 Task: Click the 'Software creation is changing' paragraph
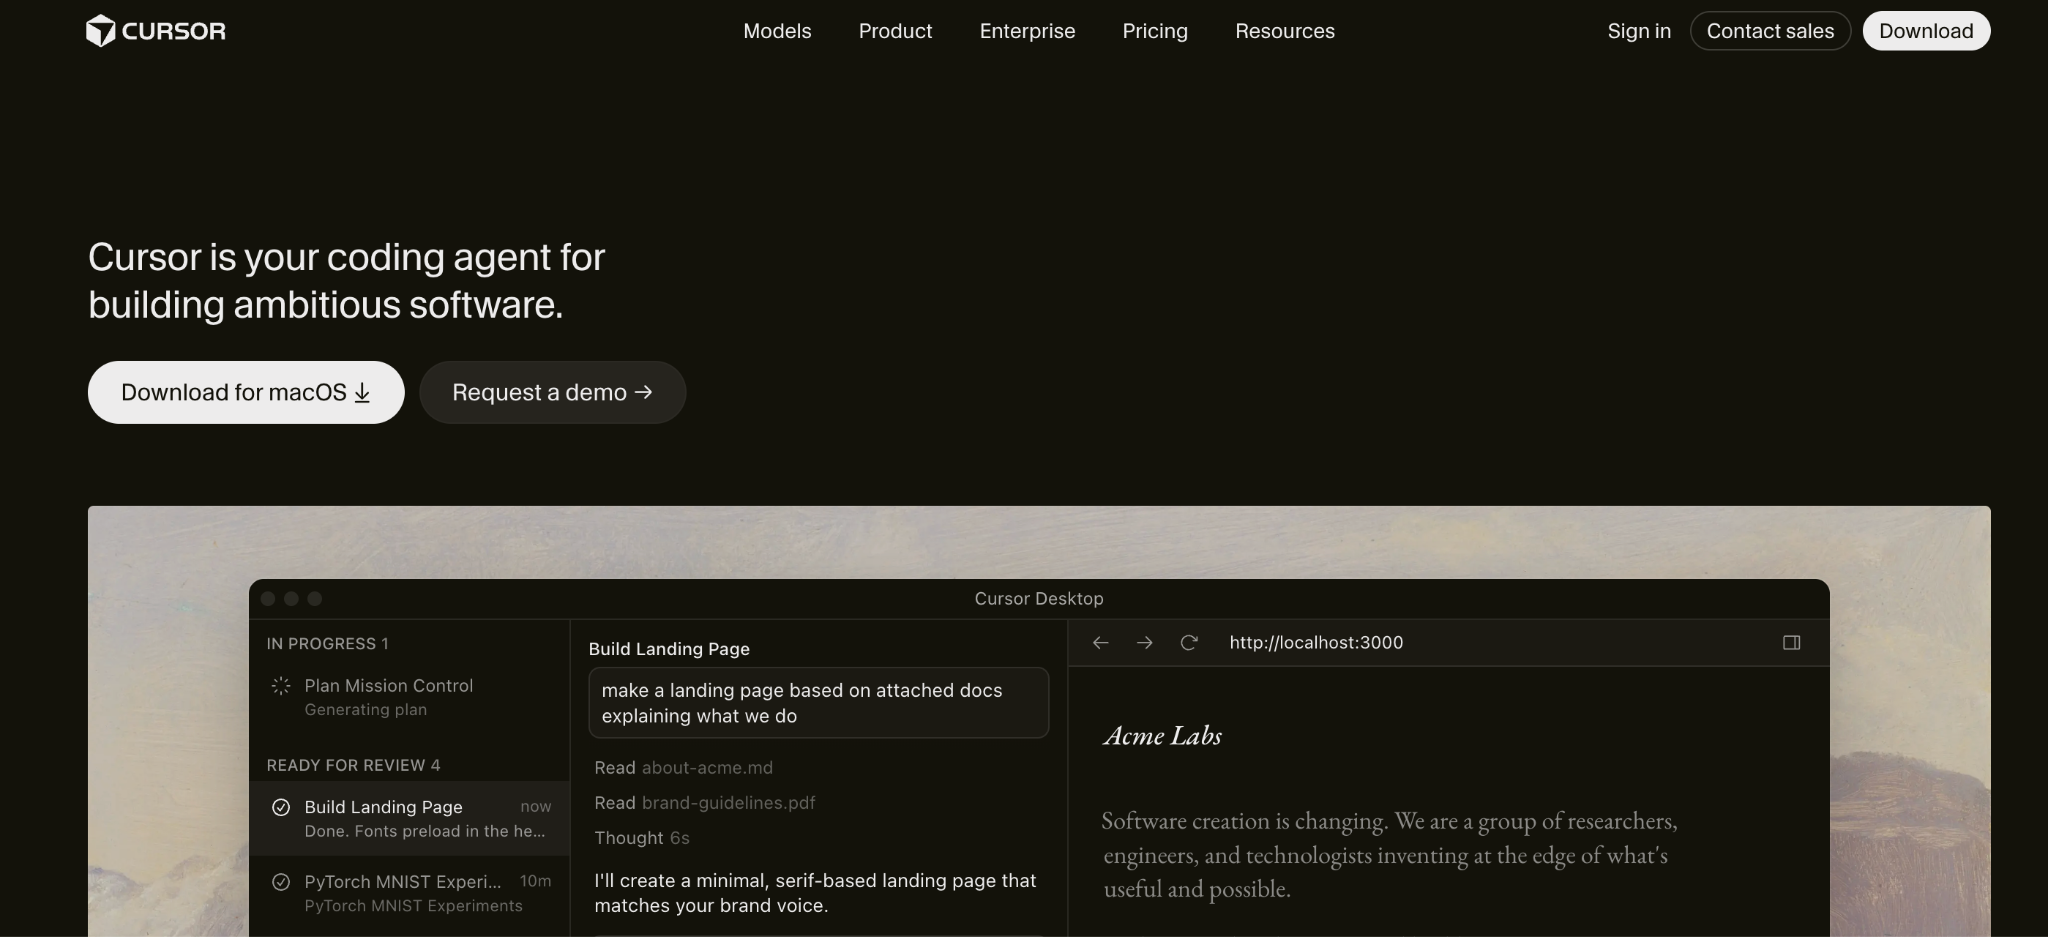point(1390,855)
